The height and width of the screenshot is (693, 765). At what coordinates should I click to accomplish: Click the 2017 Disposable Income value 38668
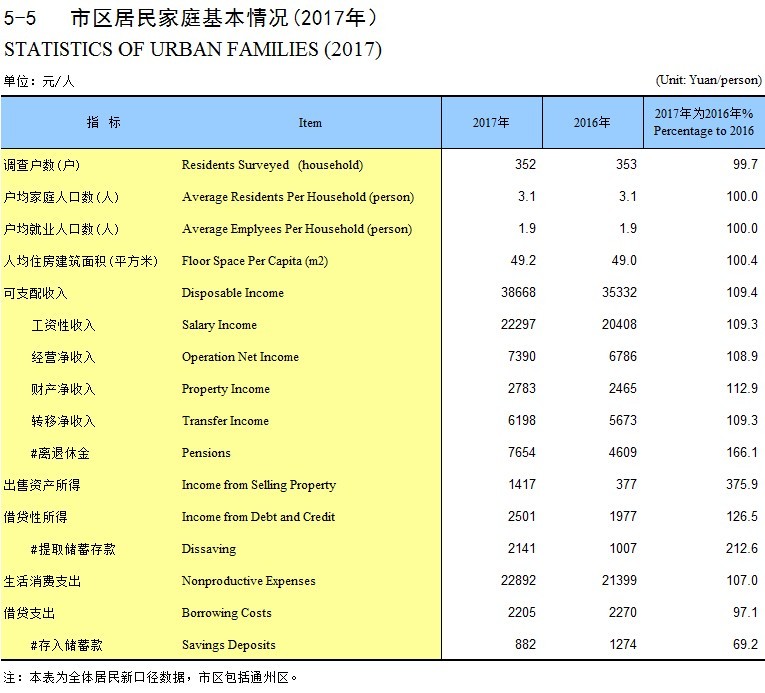click(x=517, y=293)
